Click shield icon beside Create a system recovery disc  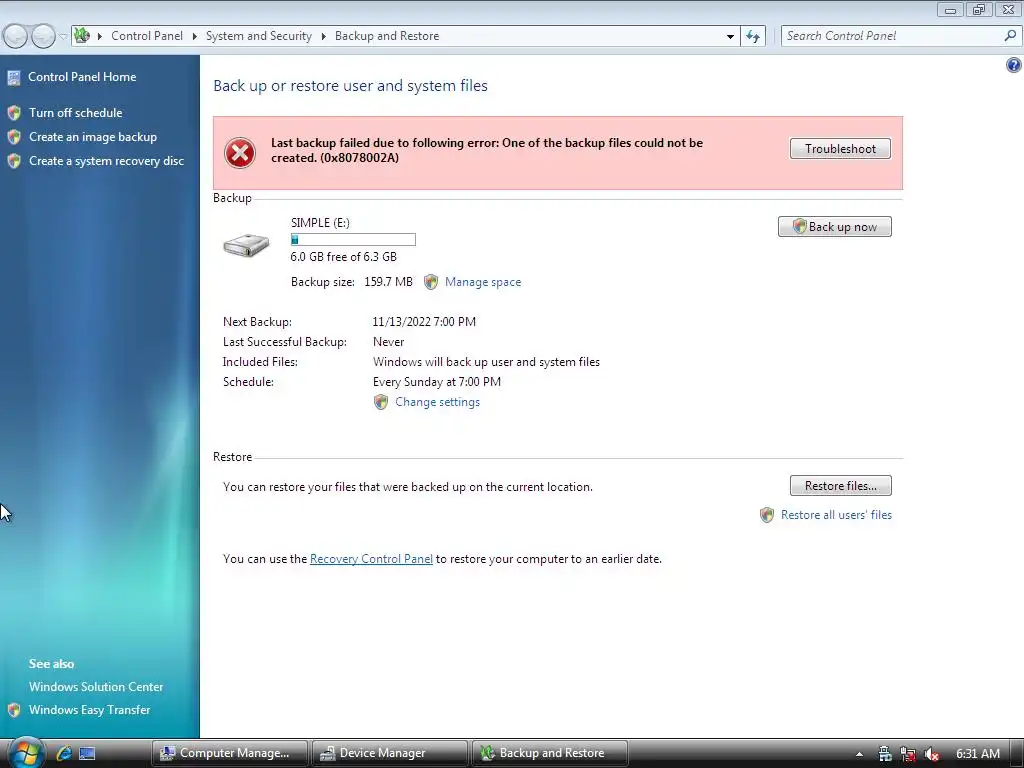click(14, 161)
